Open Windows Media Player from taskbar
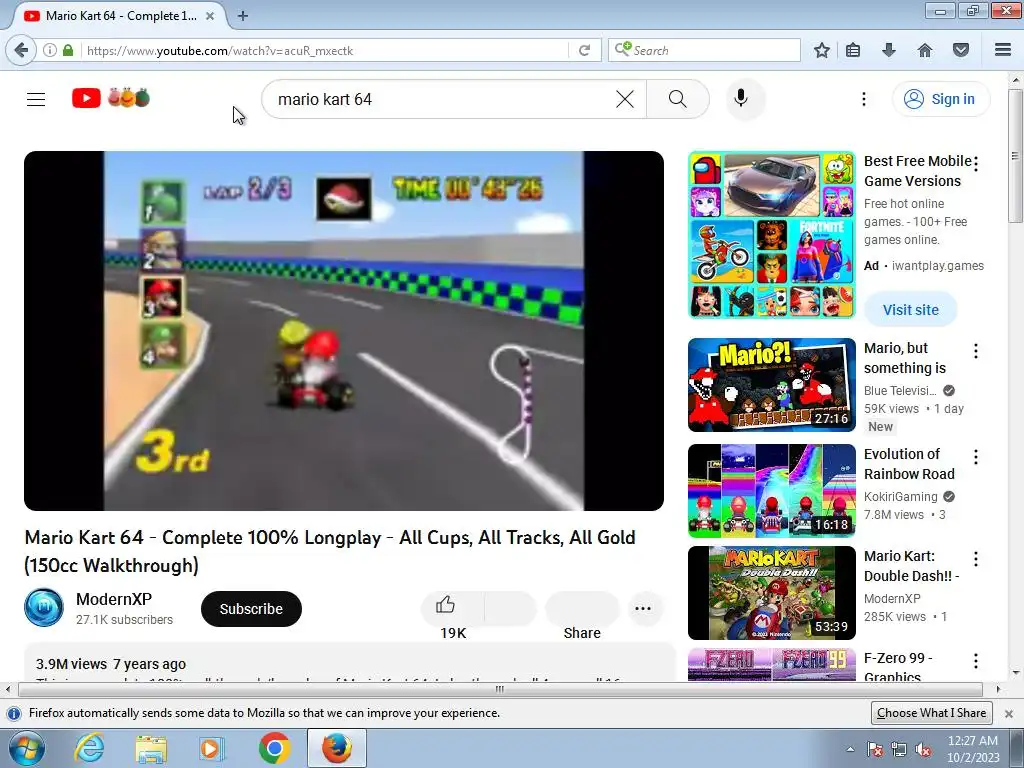Screen dimensions: 1024x768 click(211, 748)
